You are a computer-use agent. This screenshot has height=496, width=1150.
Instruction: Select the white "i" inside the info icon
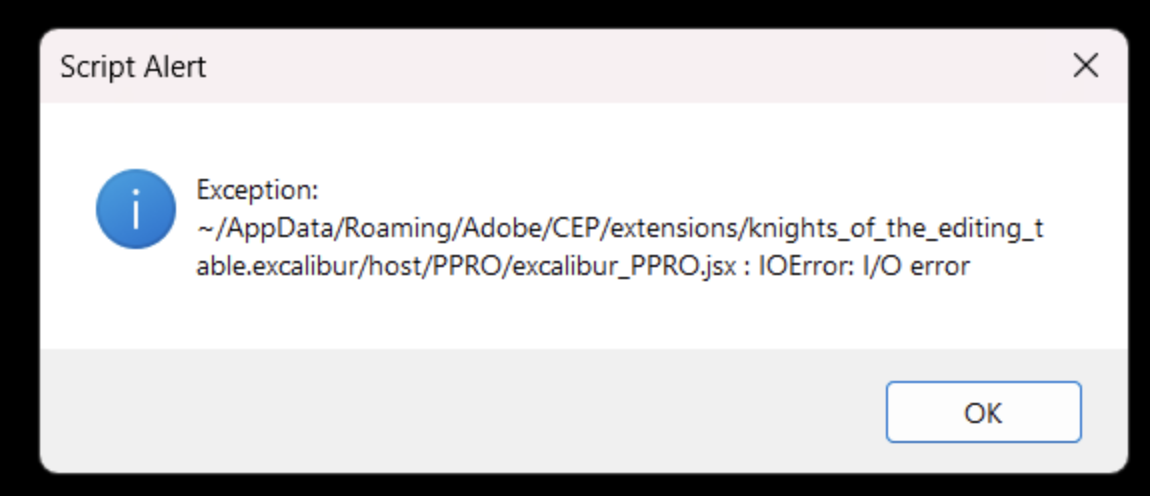(135, 209)
